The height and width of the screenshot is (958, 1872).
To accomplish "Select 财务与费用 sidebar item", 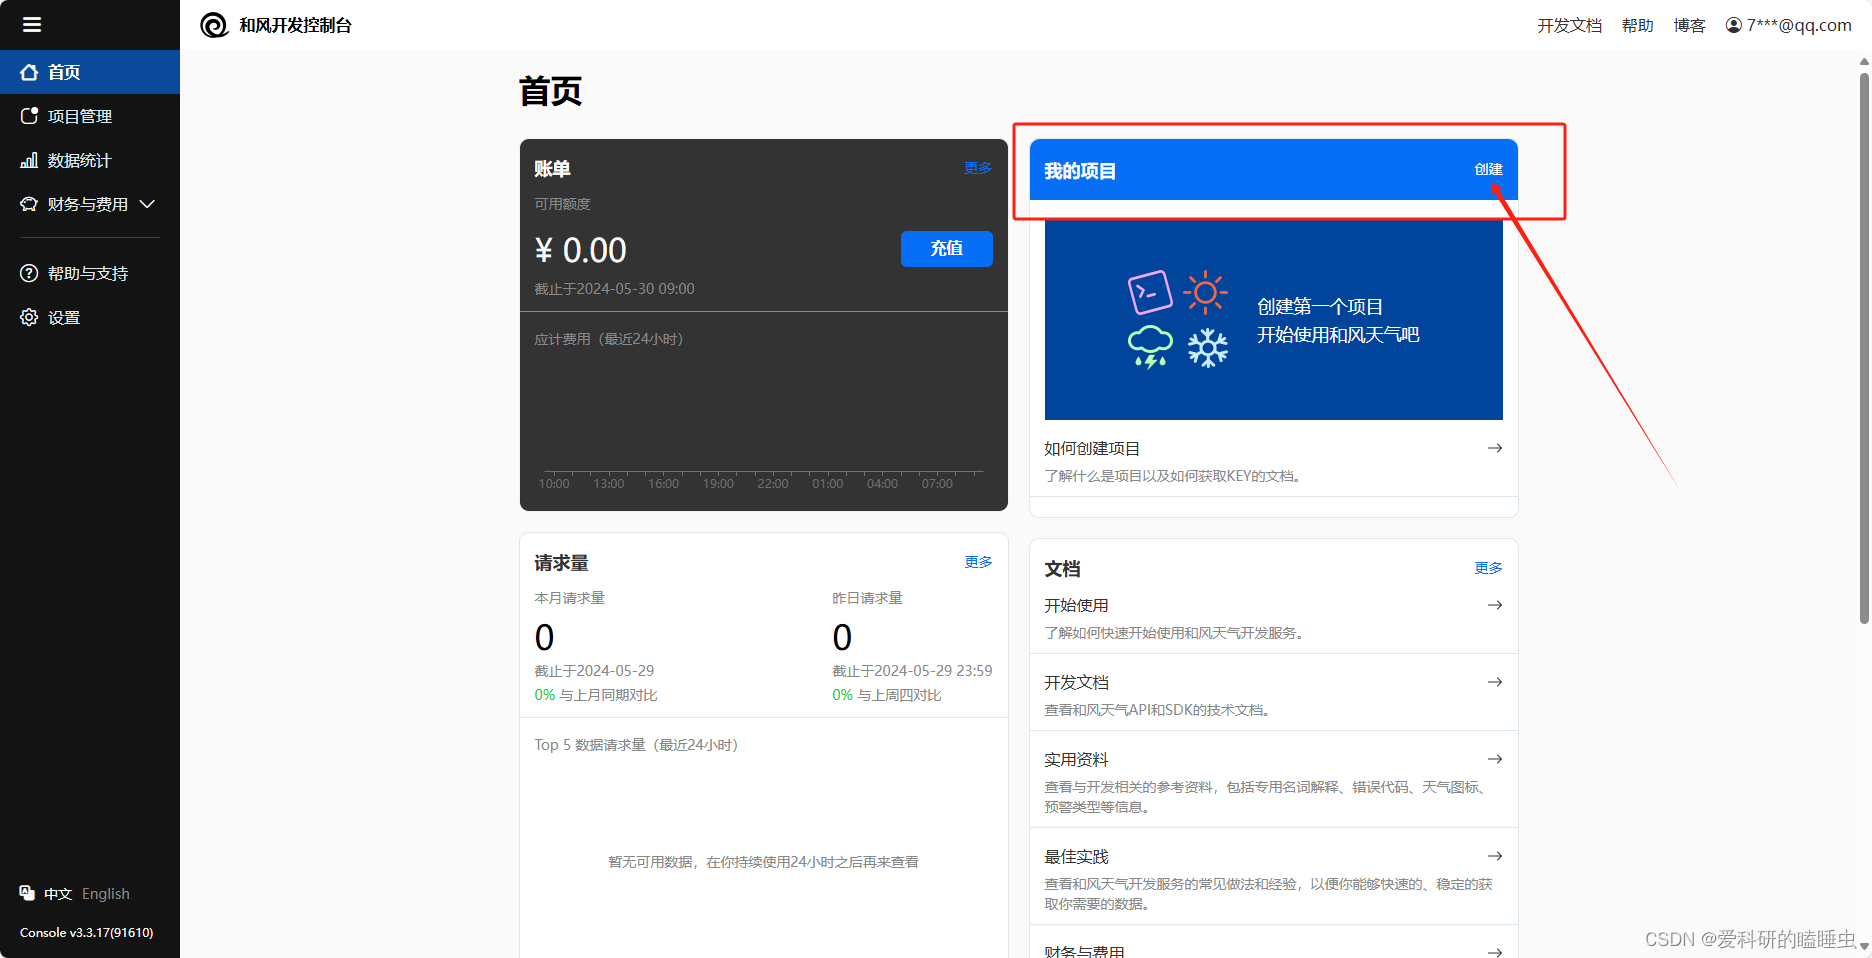I will click(x=88, y=204).
